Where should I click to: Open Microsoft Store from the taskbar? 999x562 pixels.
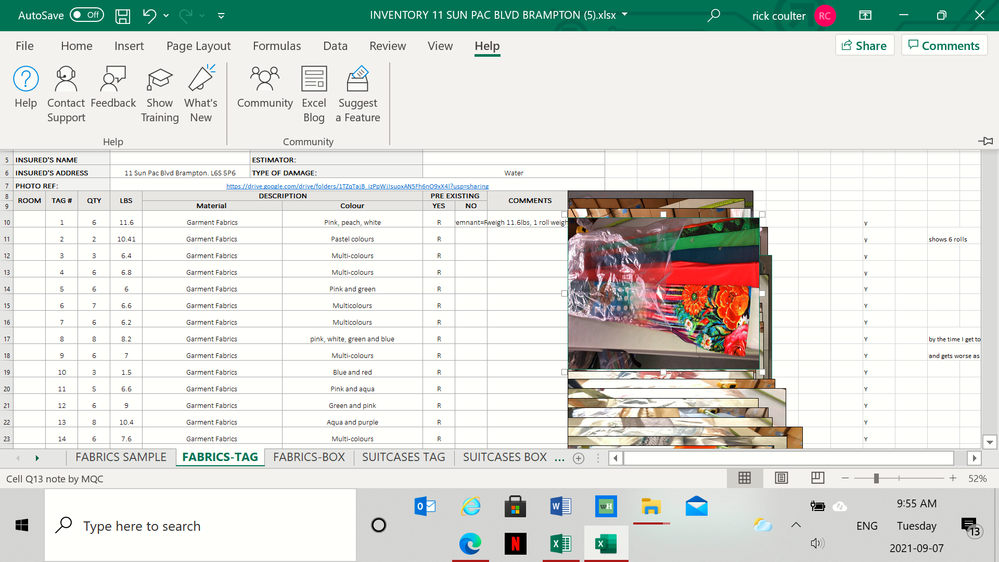pyautogui.click(x=515, y=507)
